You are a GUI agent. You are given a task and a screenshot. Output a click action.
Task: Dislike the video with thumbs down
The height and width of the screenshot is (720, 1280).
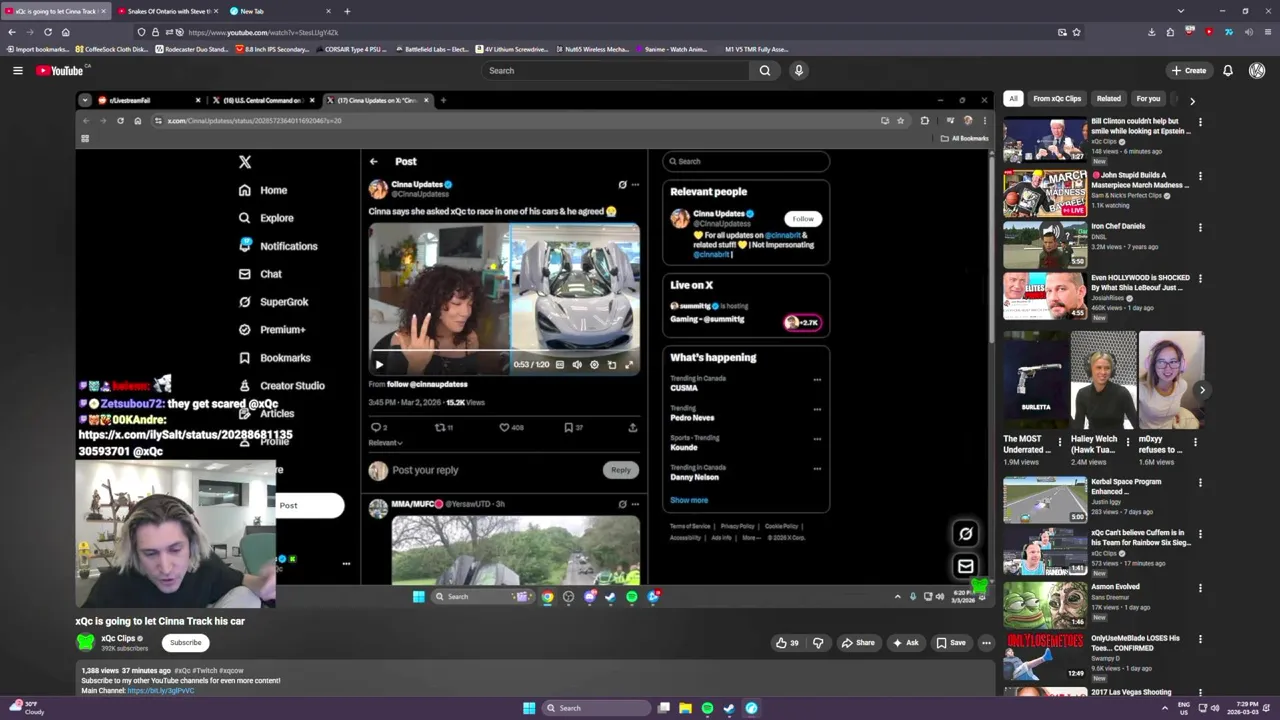click(x=818, y=643)
